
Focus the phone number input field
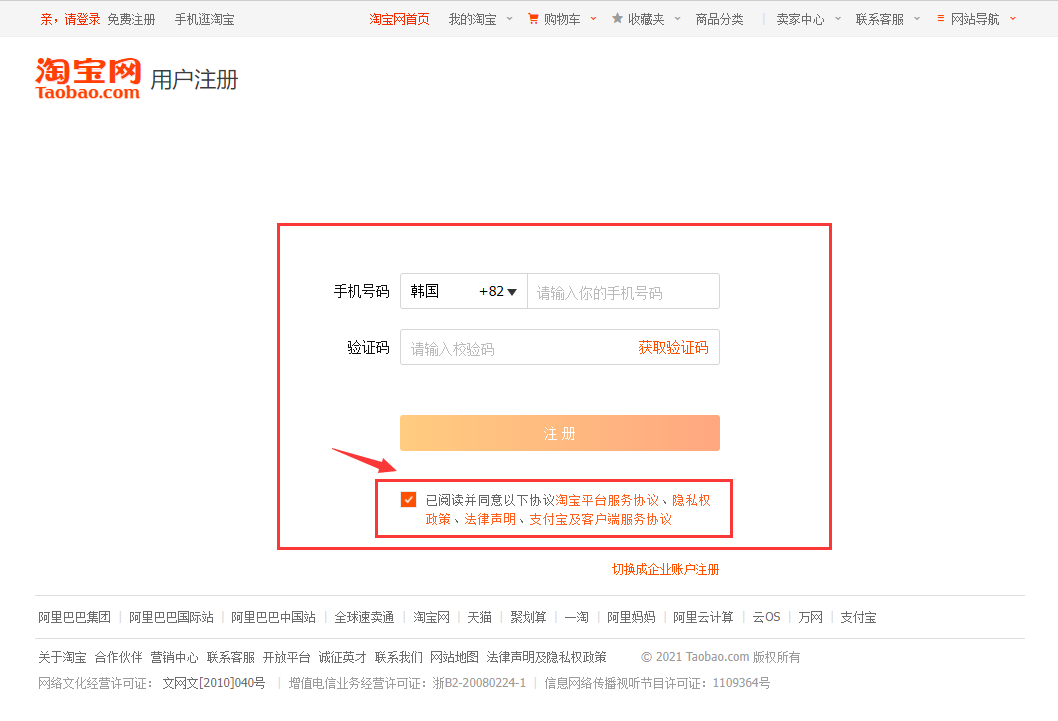coord(623,291)
